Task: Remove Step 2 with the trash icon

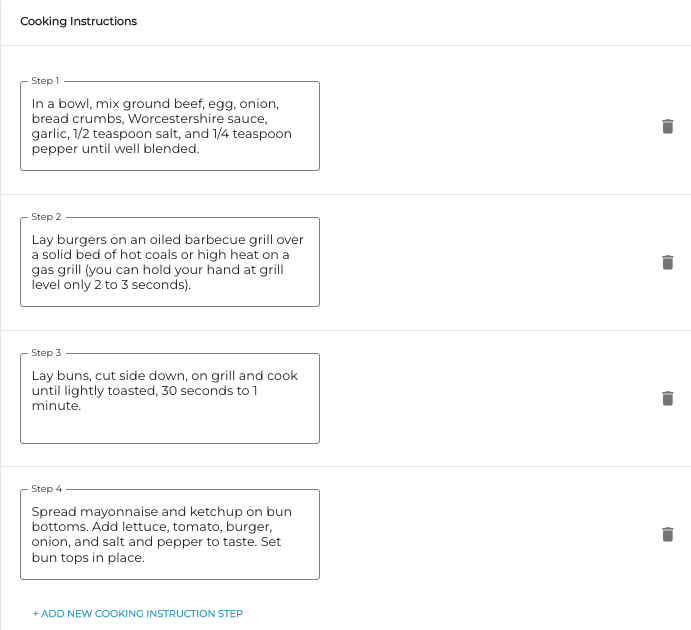Action: [x=668, y=262]
